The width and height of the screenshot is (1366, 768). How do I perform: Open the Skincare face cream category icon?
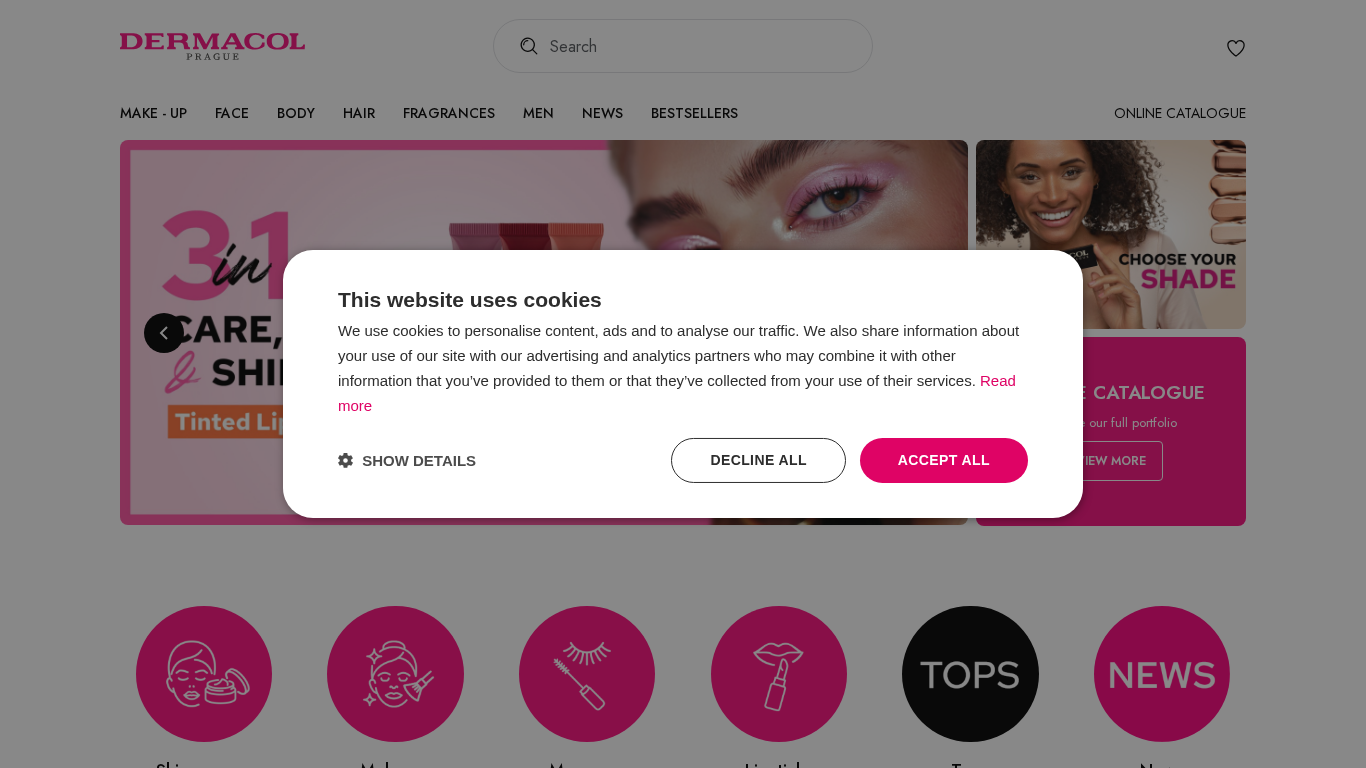point(204,674)
